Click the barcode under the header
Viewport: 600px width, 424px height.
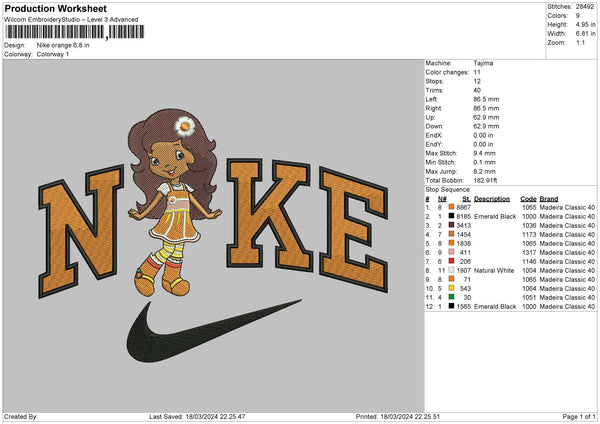click(x=75, y=32)
